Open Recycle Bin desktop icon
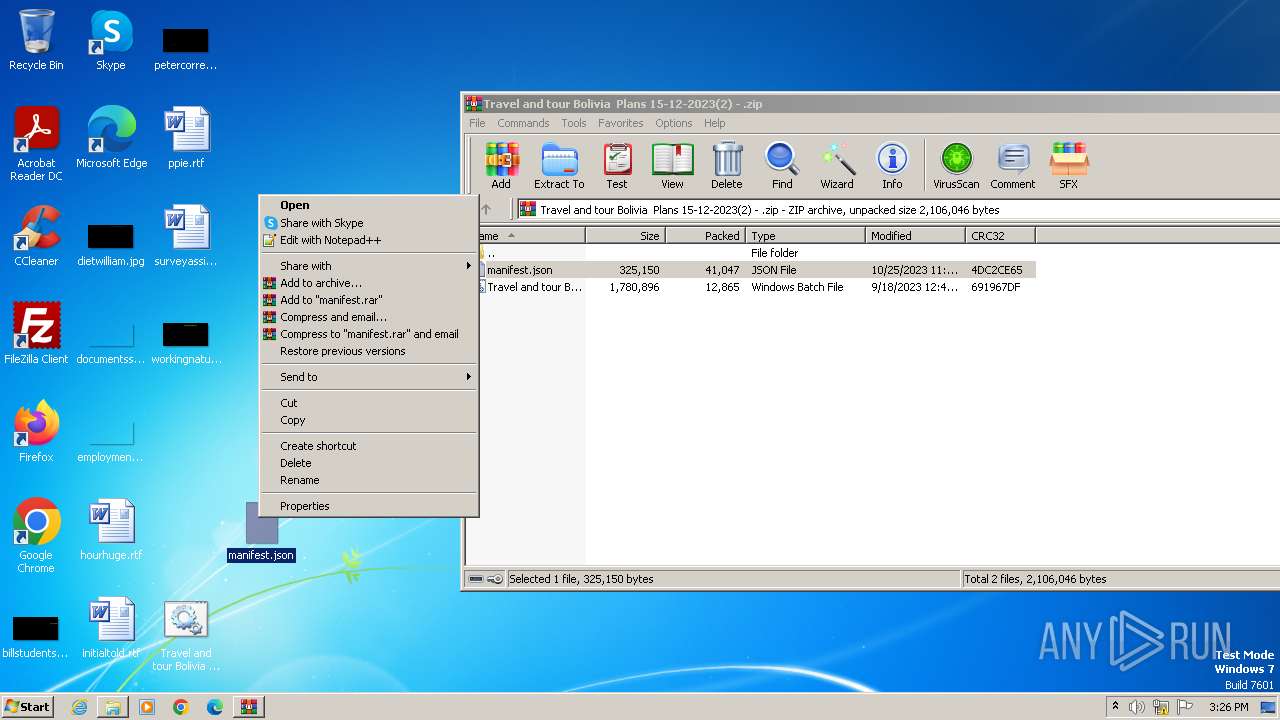1280x720 pixels. (x=36, y=40)
